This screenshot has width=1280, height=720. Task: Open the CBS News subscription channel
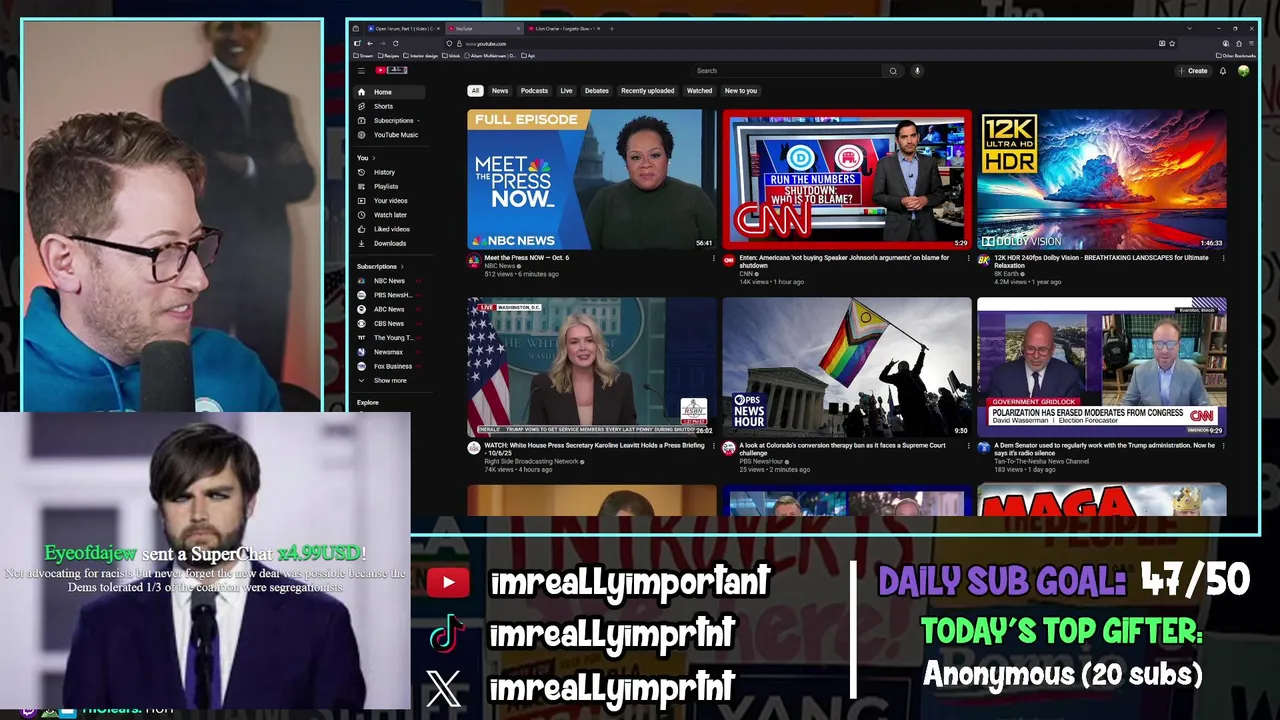click(x=390, y=323)
